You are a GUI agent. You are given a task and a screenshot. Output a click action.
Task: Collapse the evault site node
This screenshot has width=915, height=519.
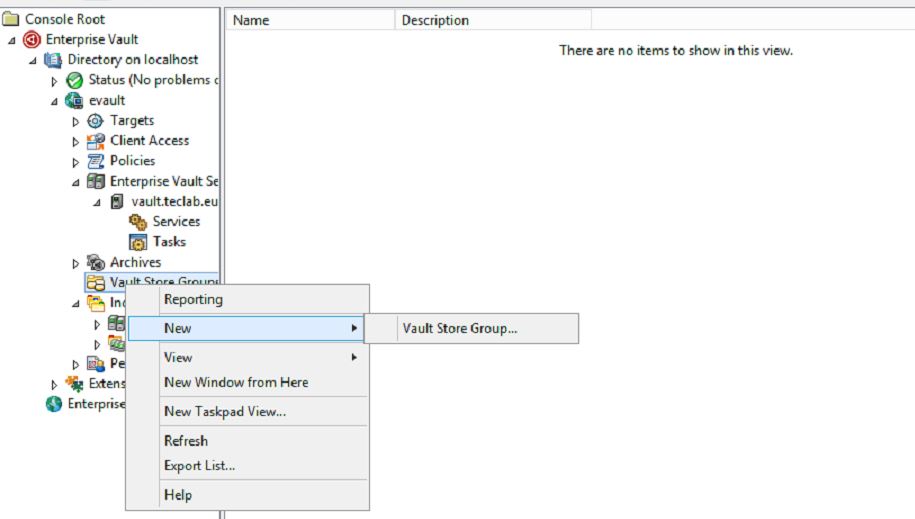click(55, 101)
